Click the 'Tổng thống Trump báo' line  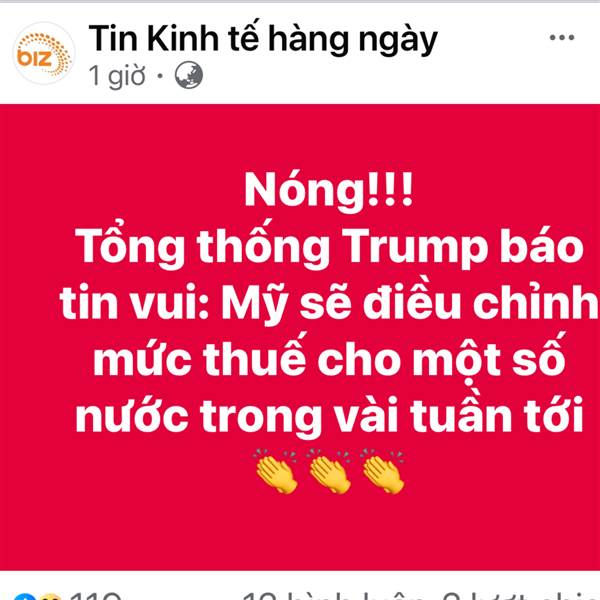coord(329,246)
